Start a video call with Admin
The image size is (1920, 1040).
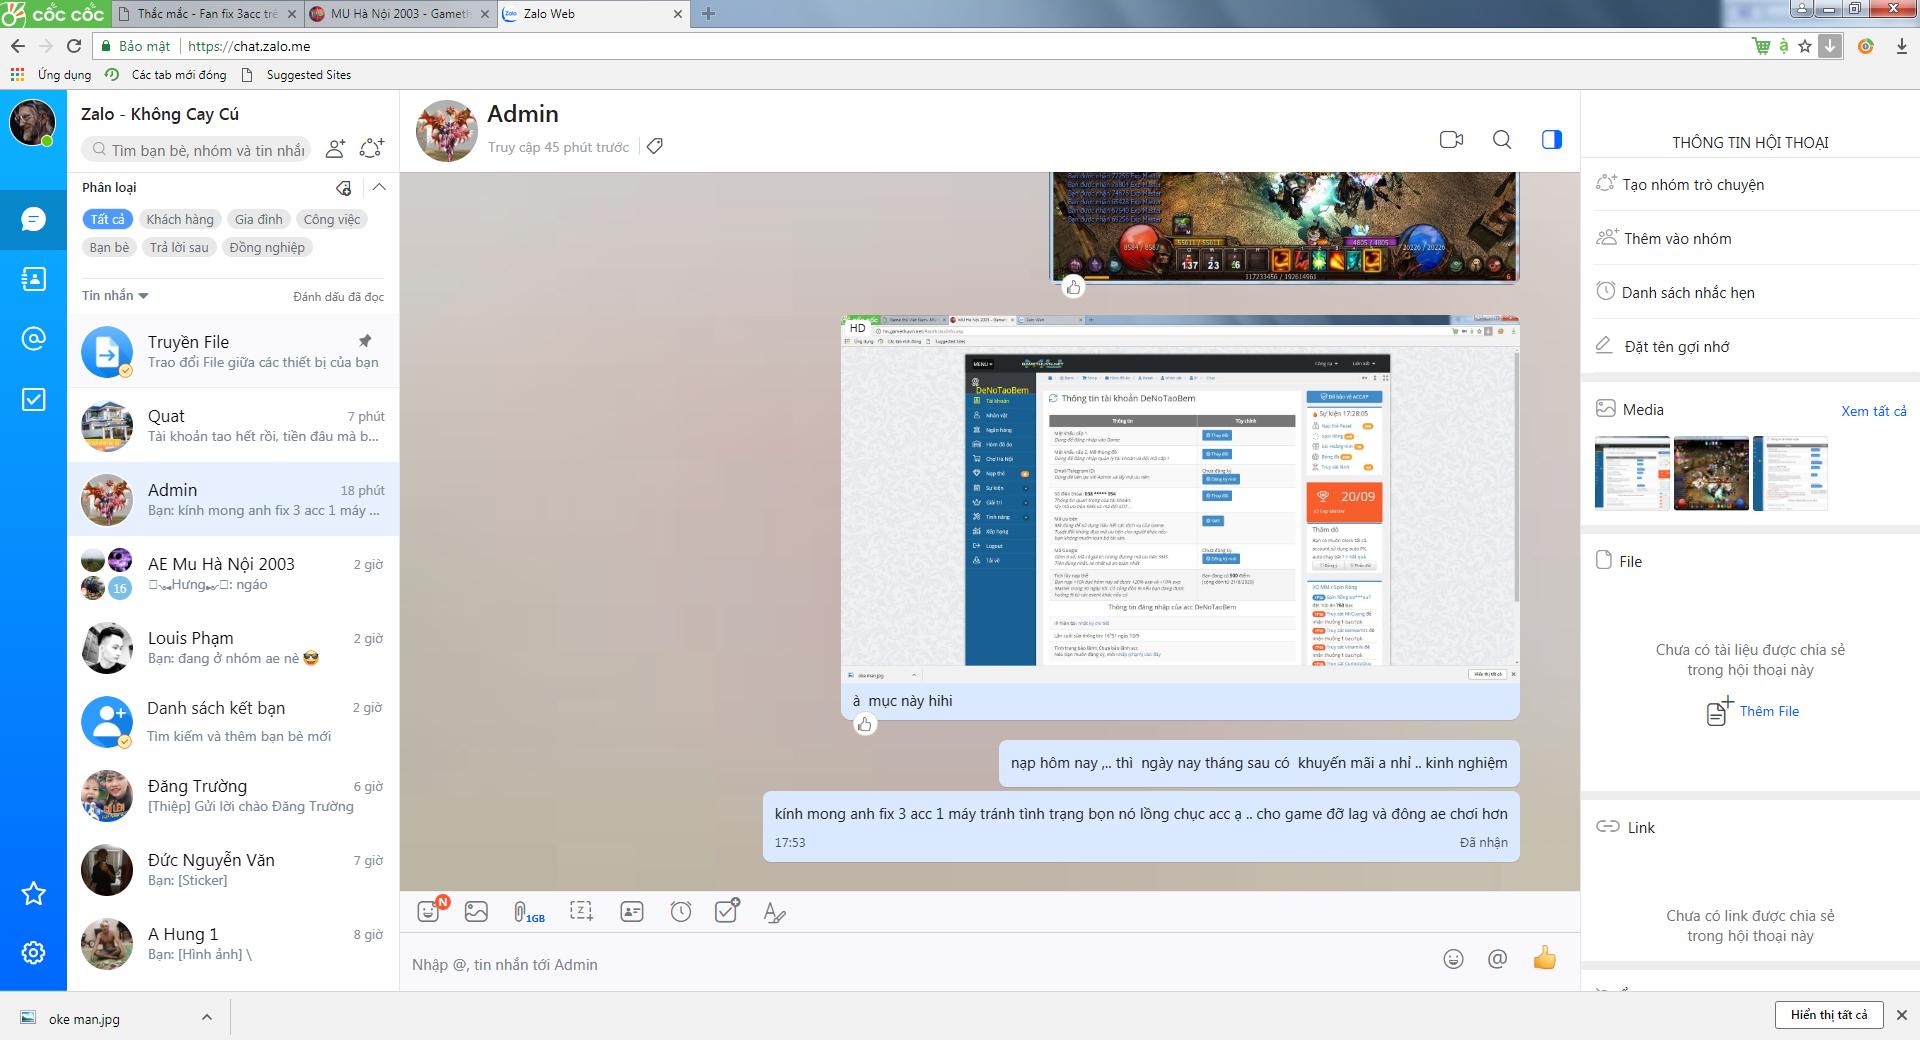coord(1451,140)
